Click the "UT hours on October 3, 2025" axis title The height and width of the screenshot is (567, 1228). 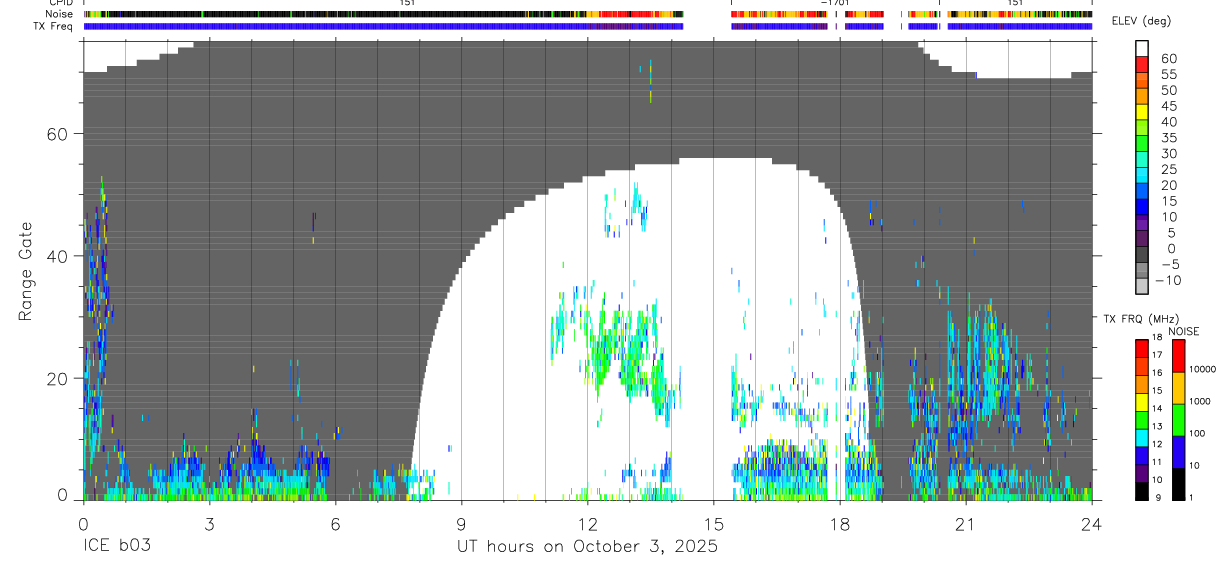pos(587,547)
